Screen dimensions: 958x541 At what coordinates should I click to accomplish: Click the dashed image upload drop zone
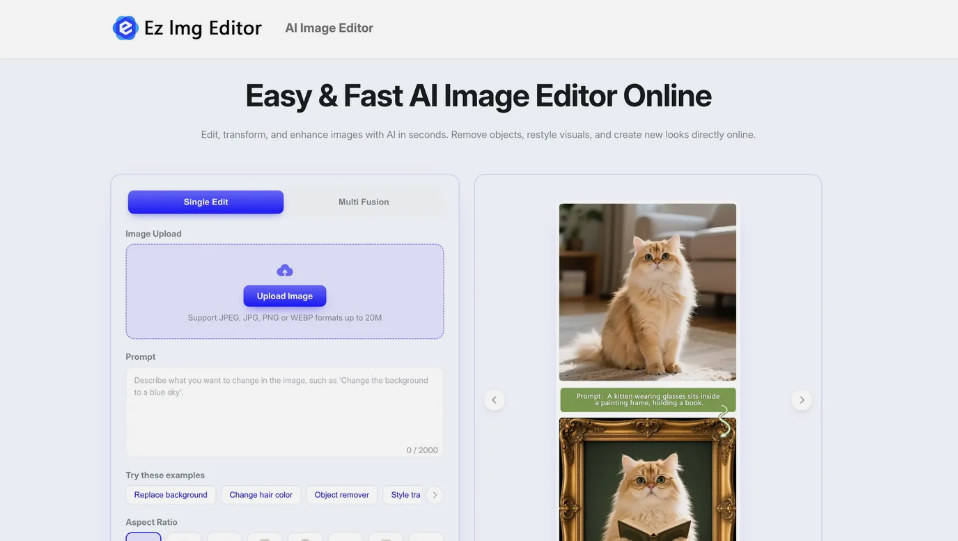tap(285, 292)
